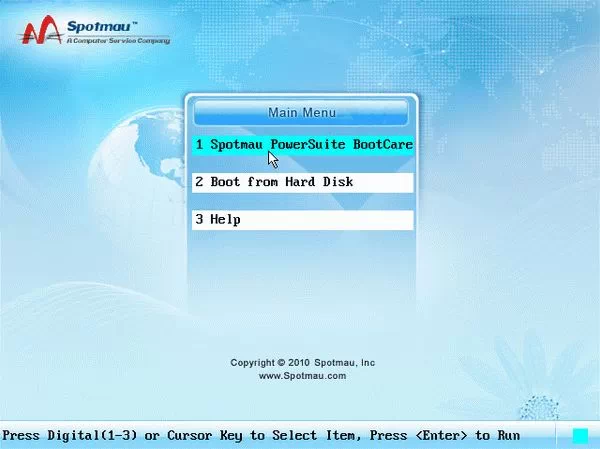Screen dimensions: 600x449
Task: Click the Main Menu title bar
Action: coord(301,113)
